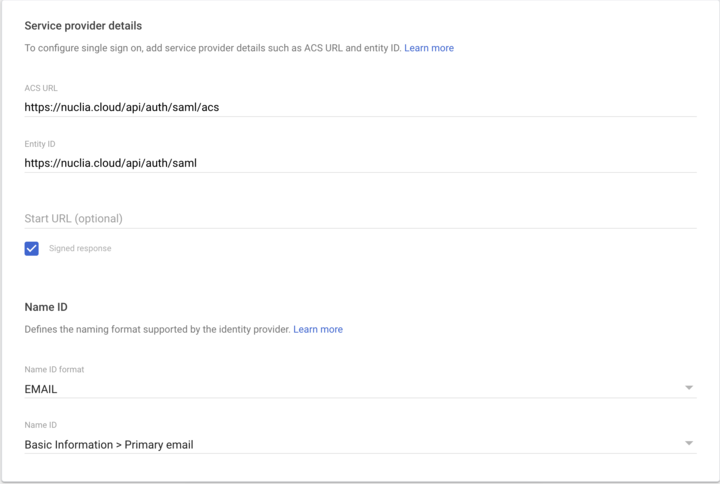Open the Name ID format dropdown showing EMAIL
720x484 pixels.
(360, 389)
